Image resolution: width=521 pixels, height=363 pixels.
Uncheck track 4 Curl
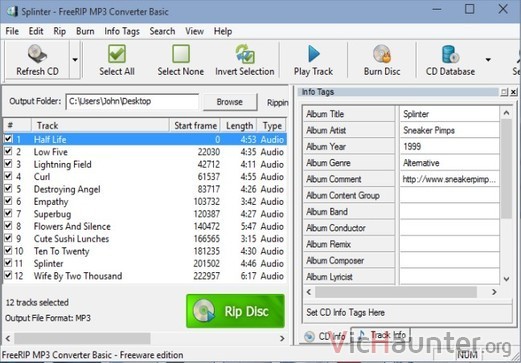point(8,176)
